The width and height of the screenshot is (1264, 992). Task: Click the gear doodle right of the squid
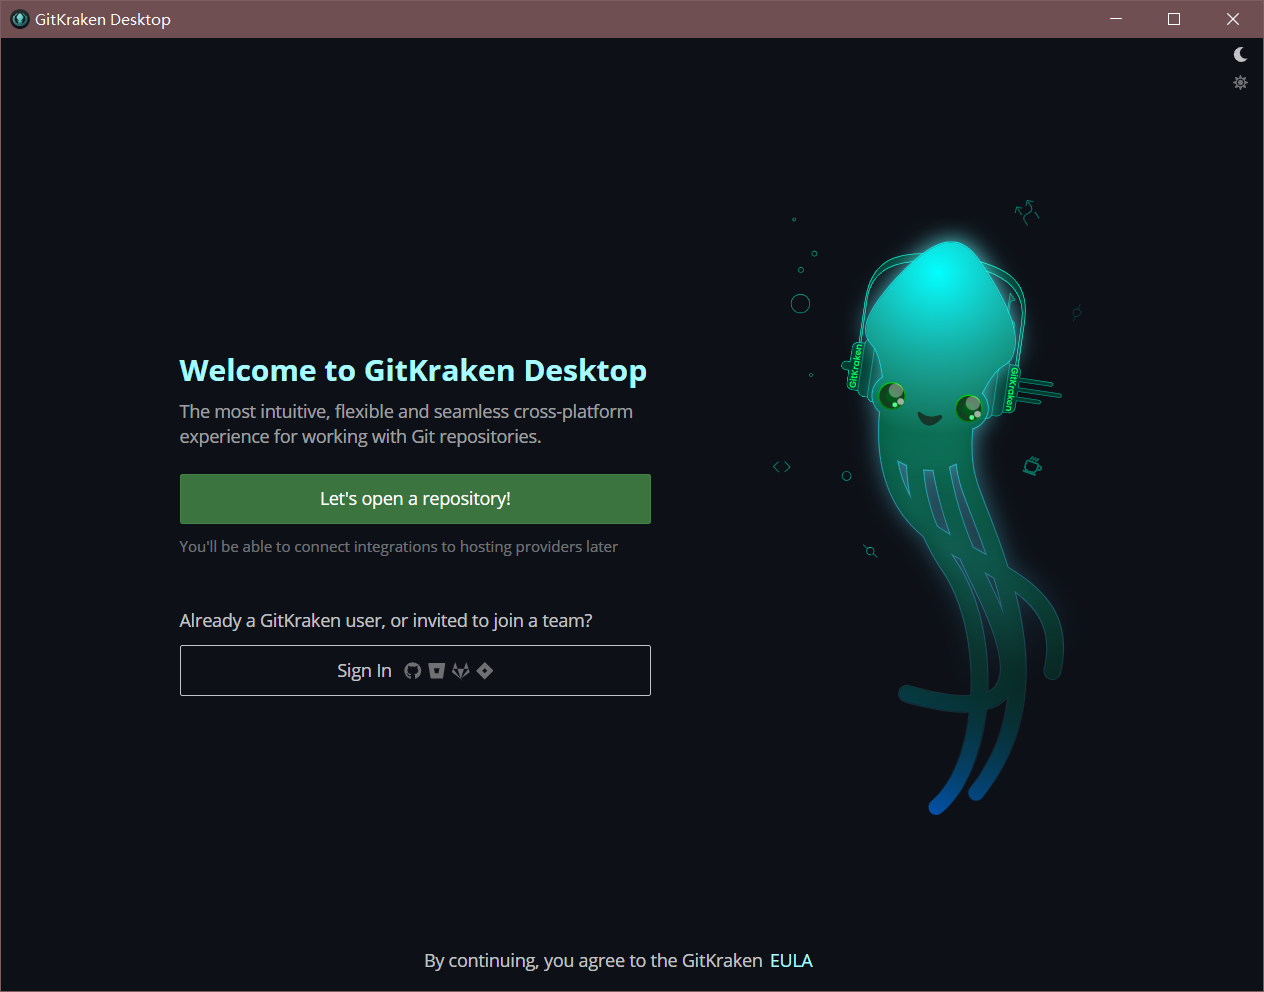click(1033, 464)
